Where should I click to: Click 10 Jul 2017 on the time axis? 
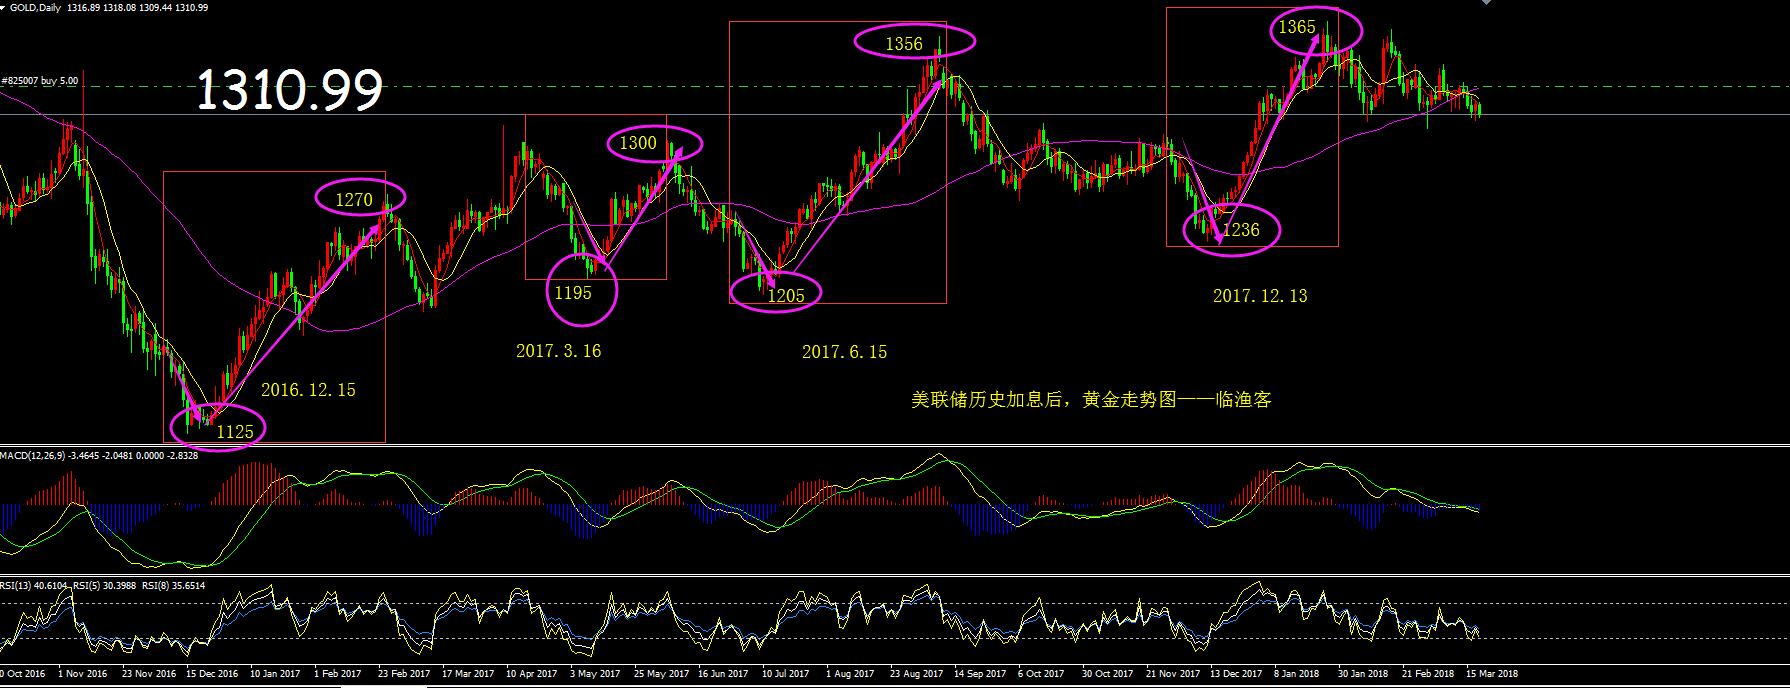tap(787, 674)
